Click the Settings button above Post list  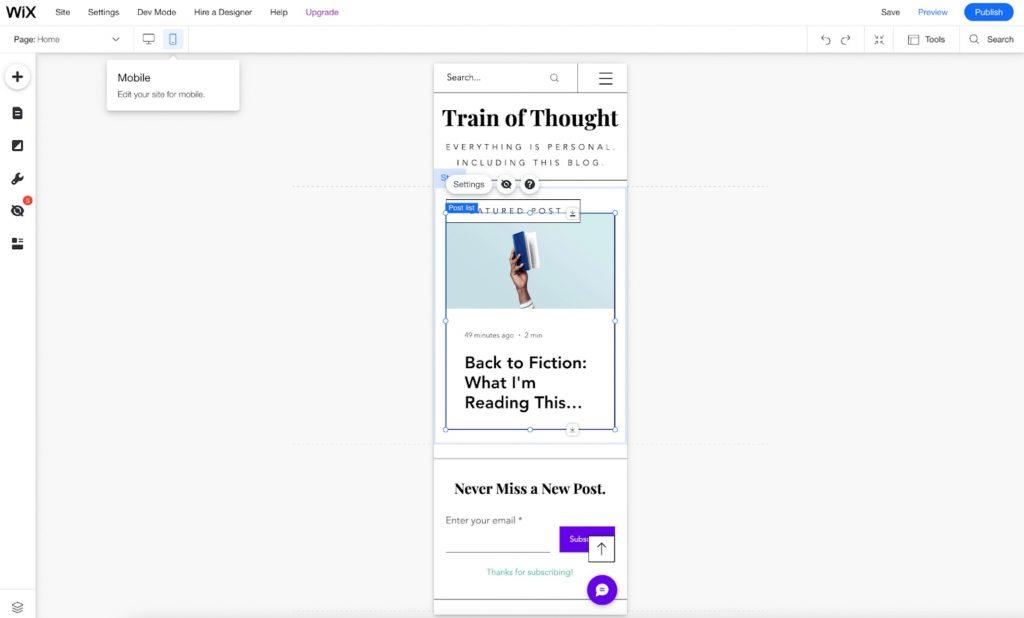click(x=468, y=184)
